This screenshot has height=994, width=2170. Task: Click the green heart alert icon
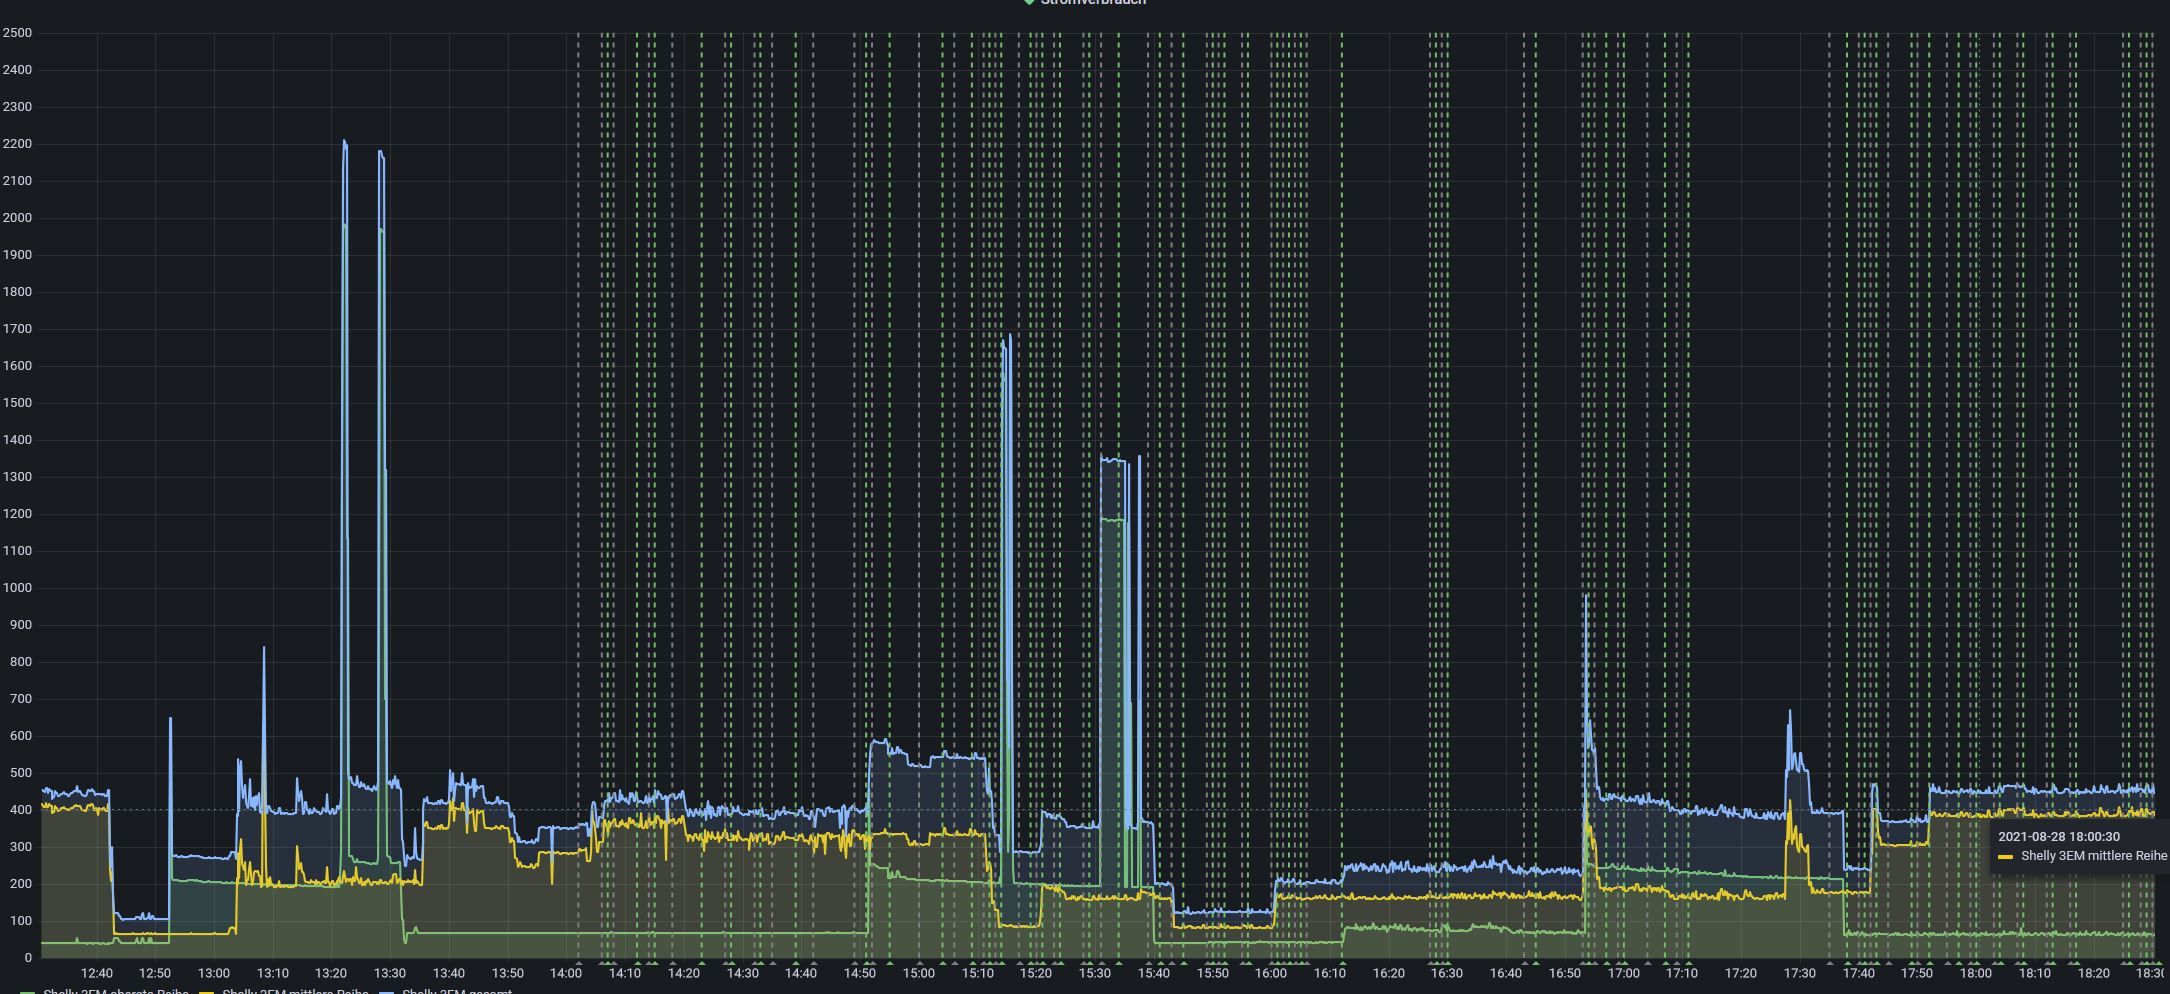[1029, 2]
